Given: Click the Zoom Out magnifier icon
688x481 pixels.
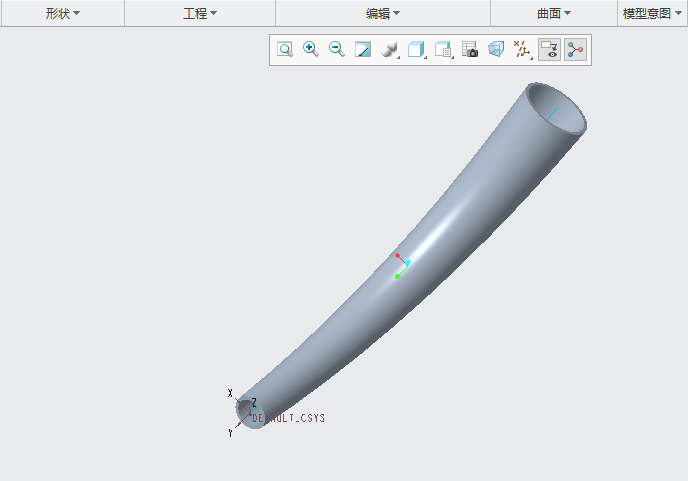Looking at the screenshot, I should [337, 49].
